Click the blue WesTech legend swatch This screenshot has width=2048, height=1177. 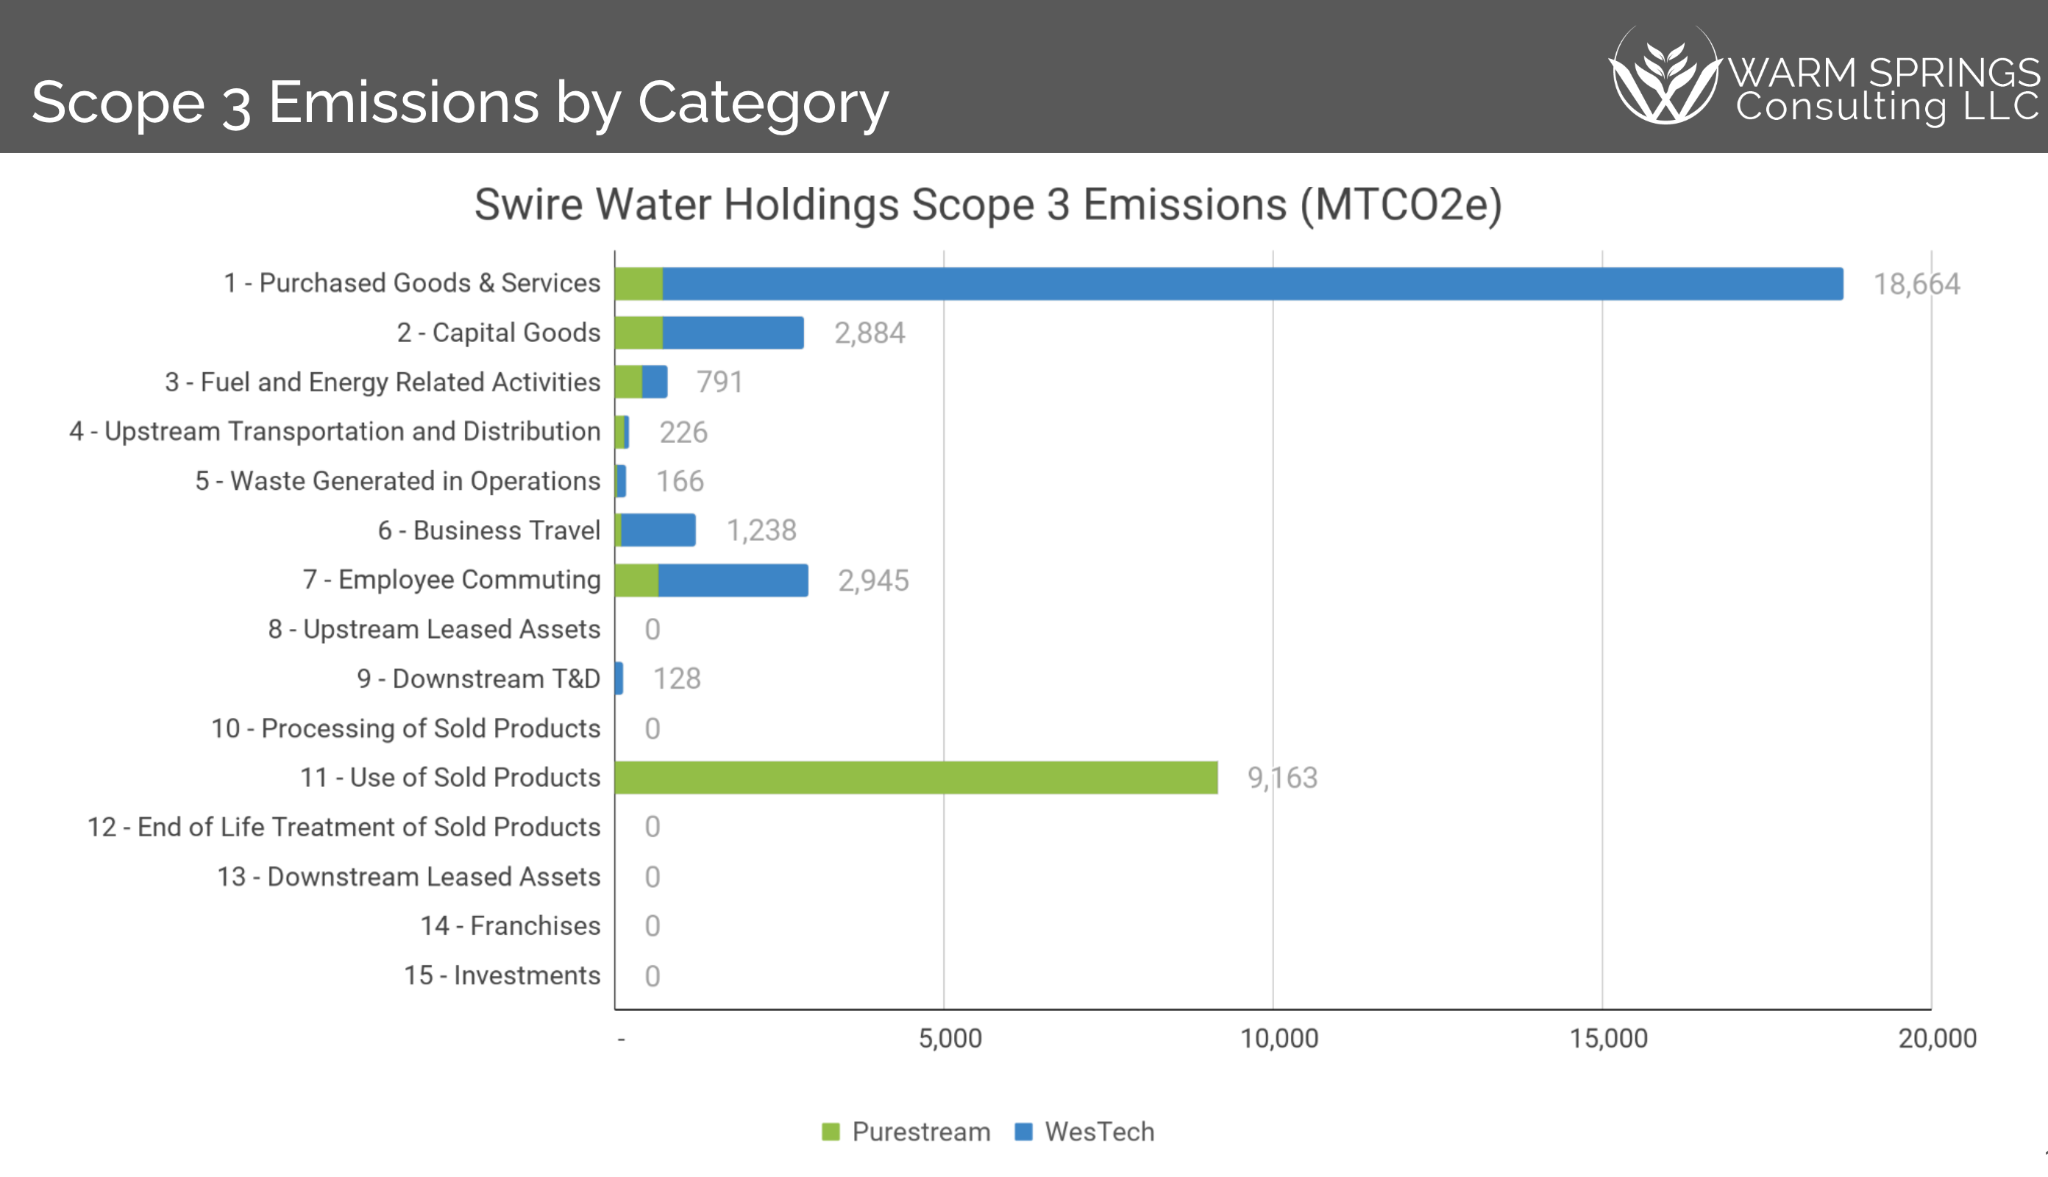click(1023, 1132)
